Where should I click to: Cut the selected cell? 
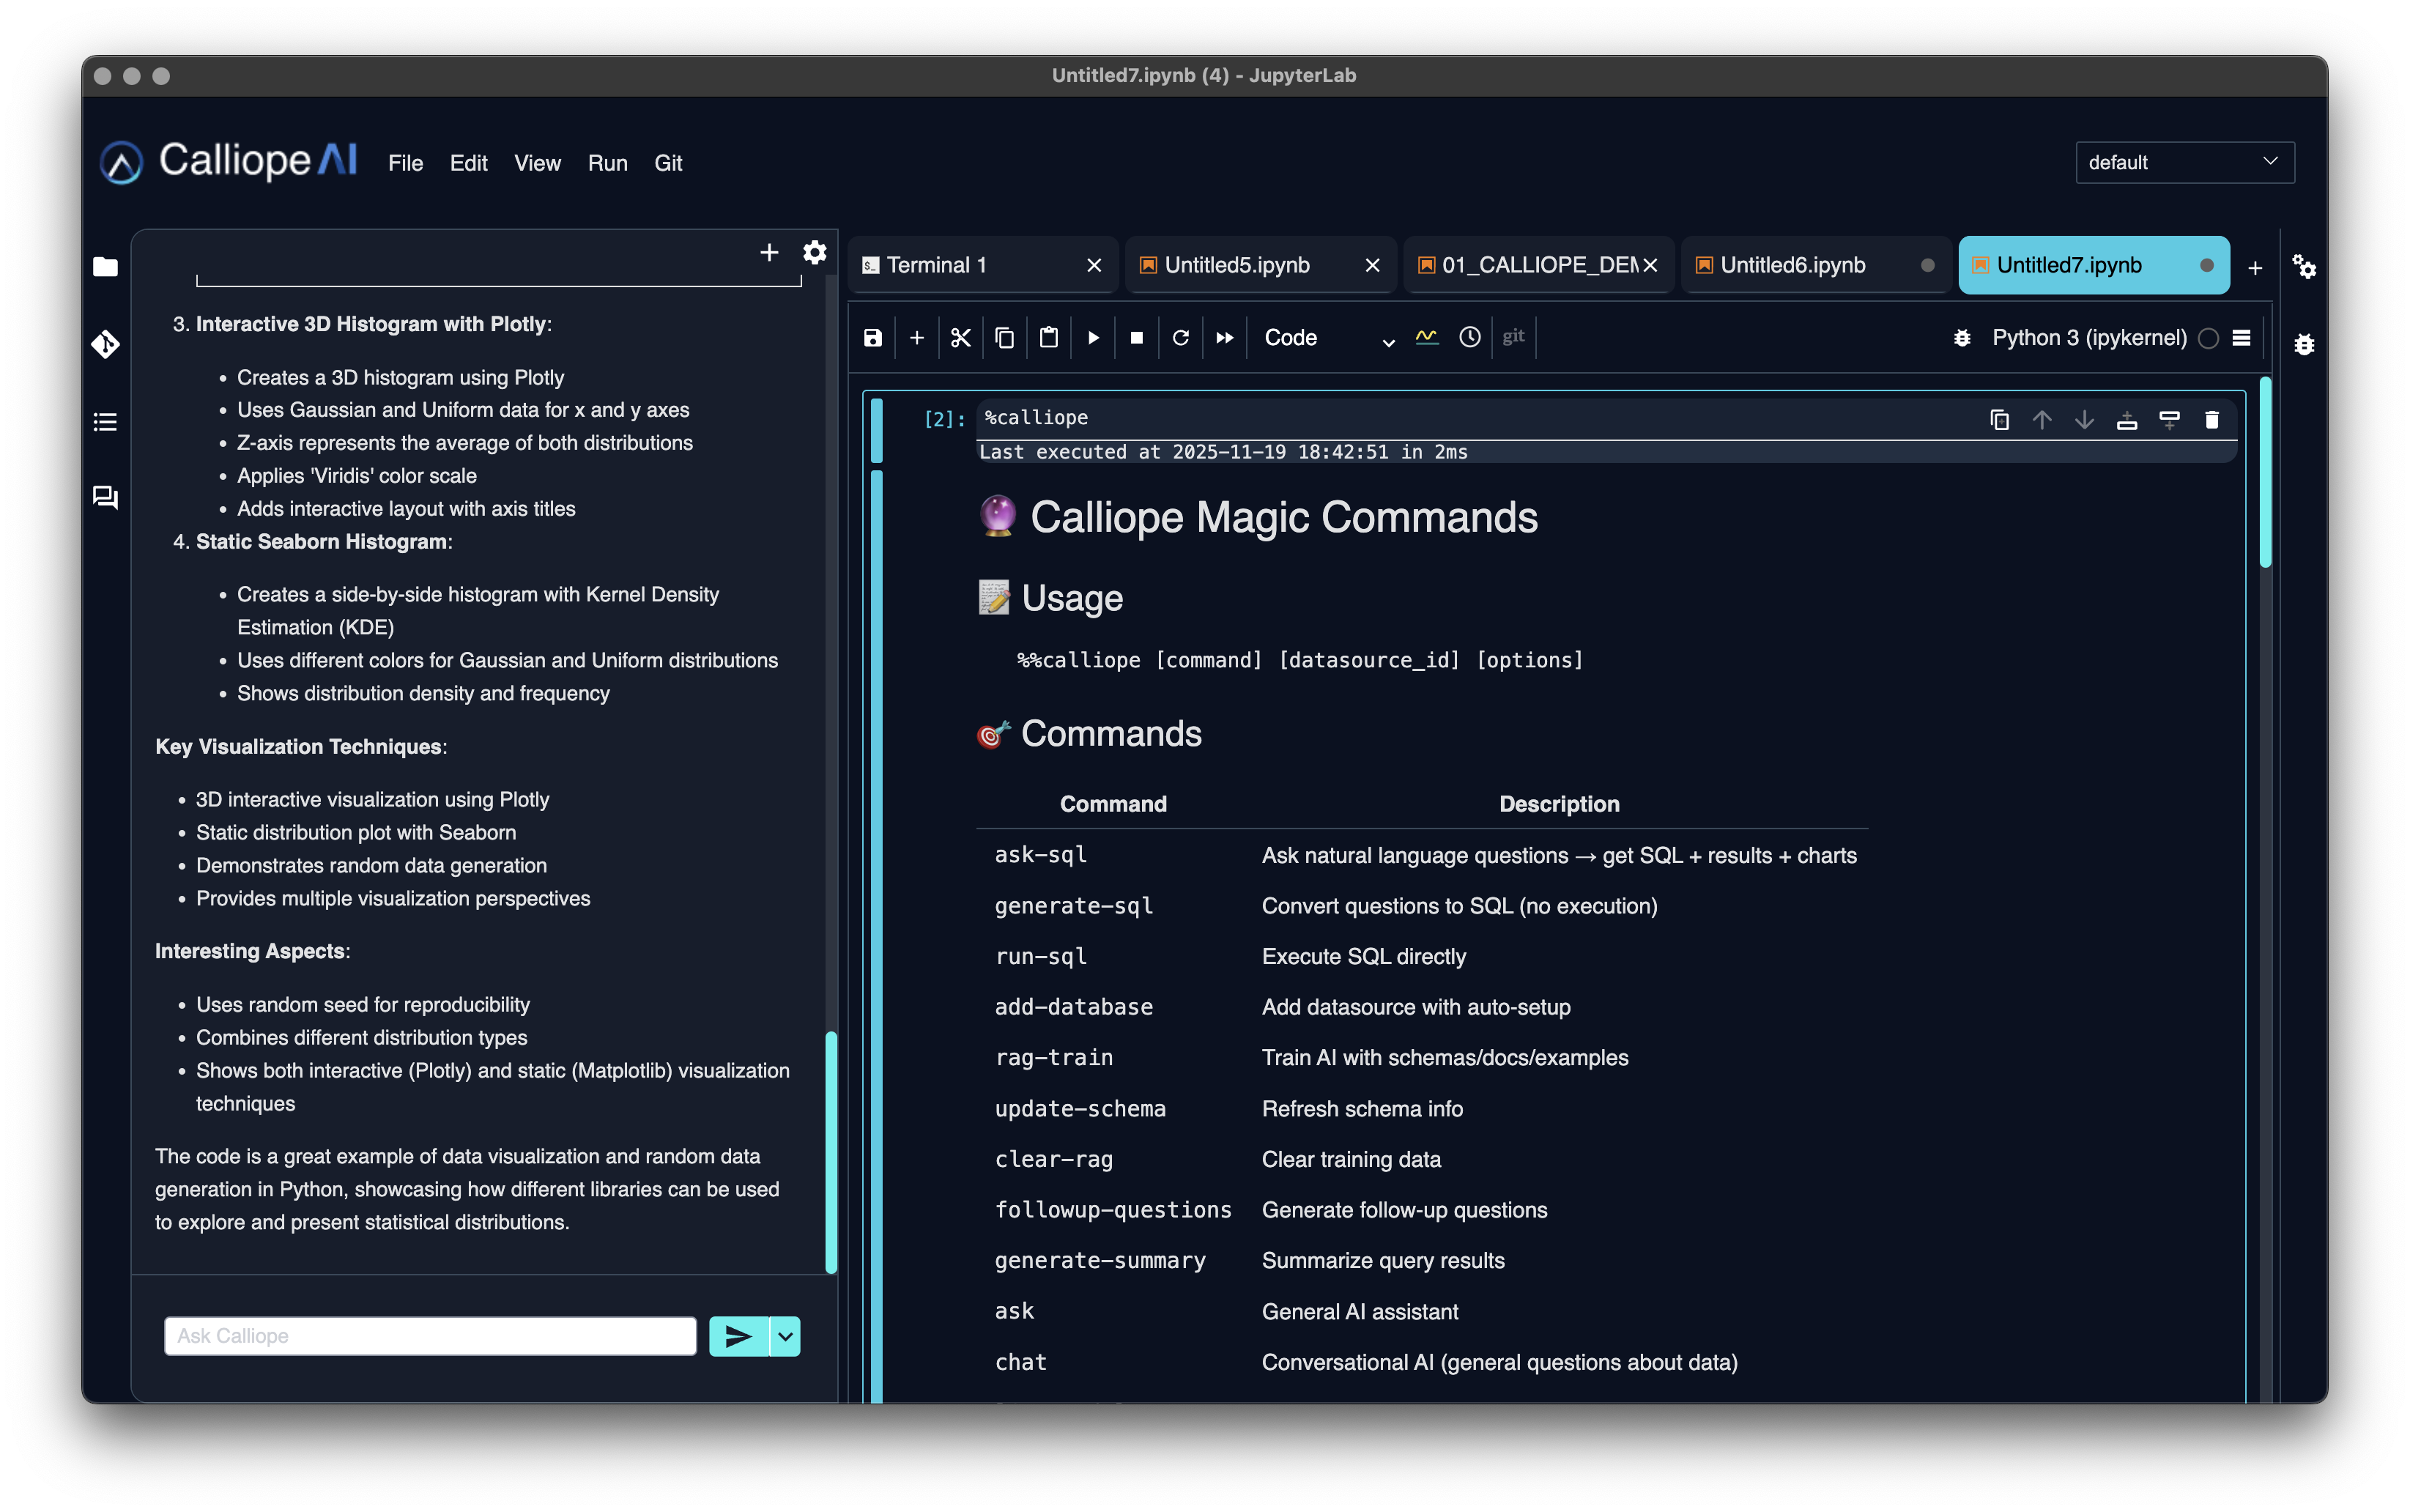[x=959, y=337]
